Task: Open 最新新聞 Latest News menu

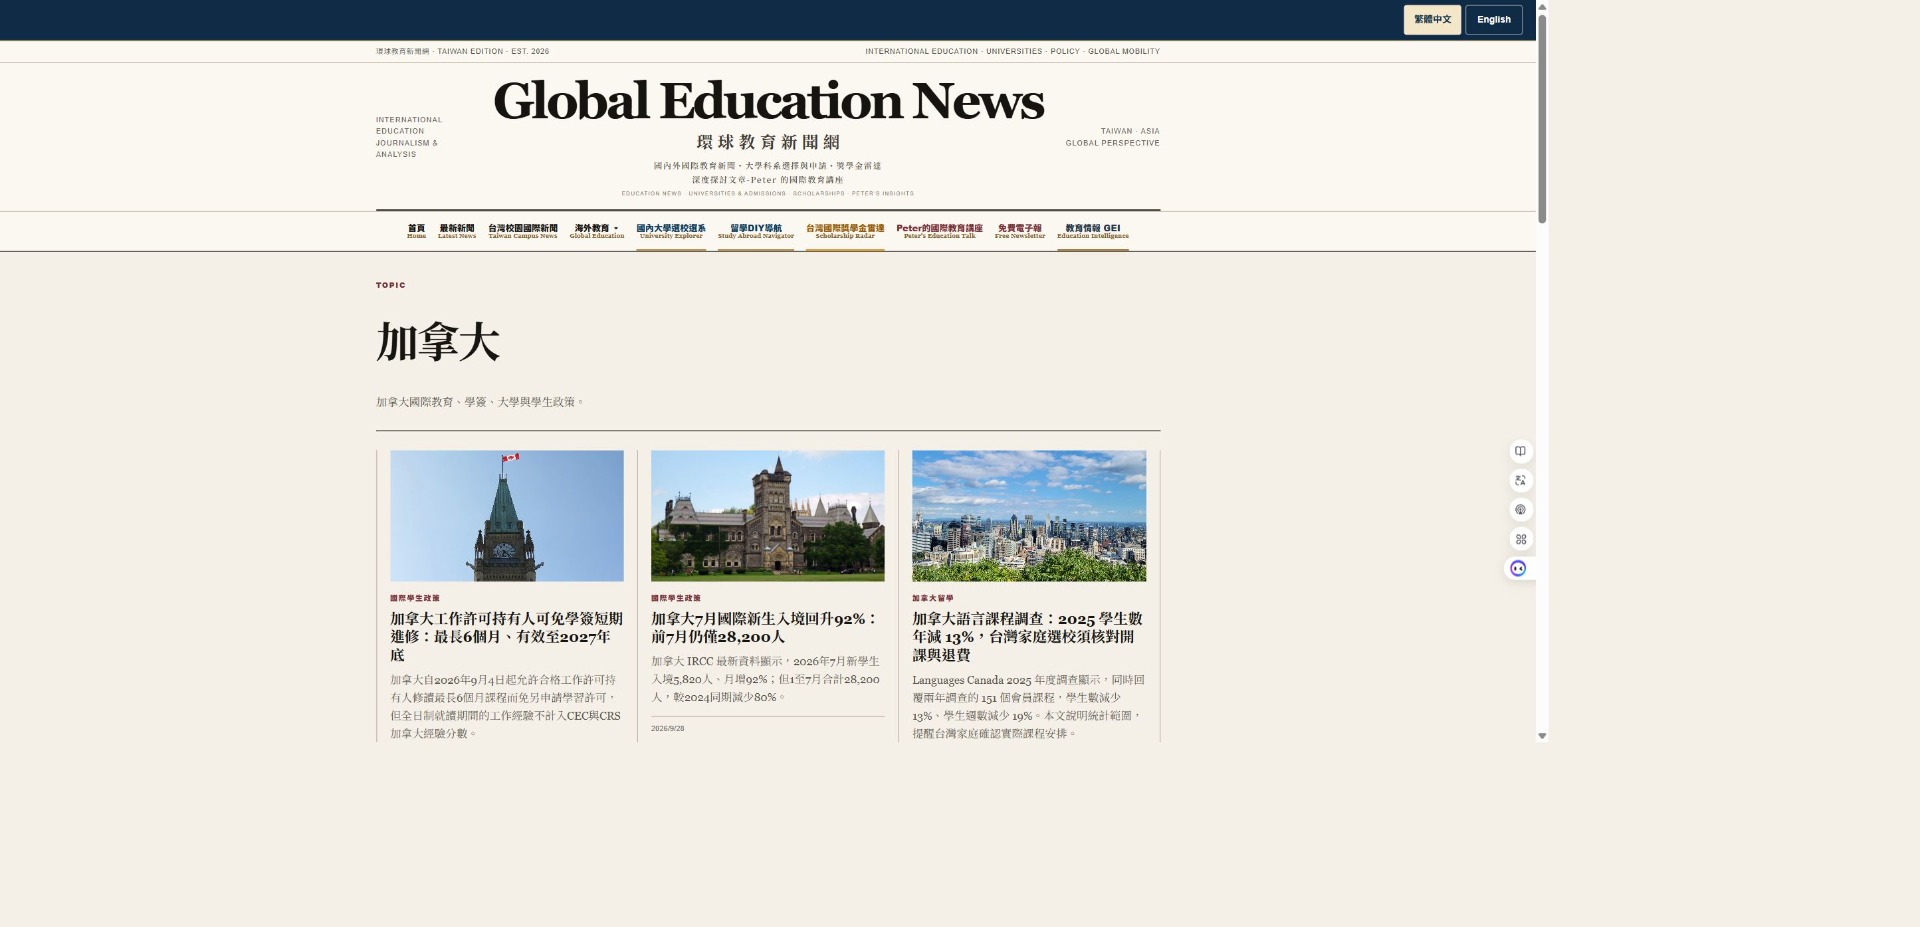Action: (457, 231)
